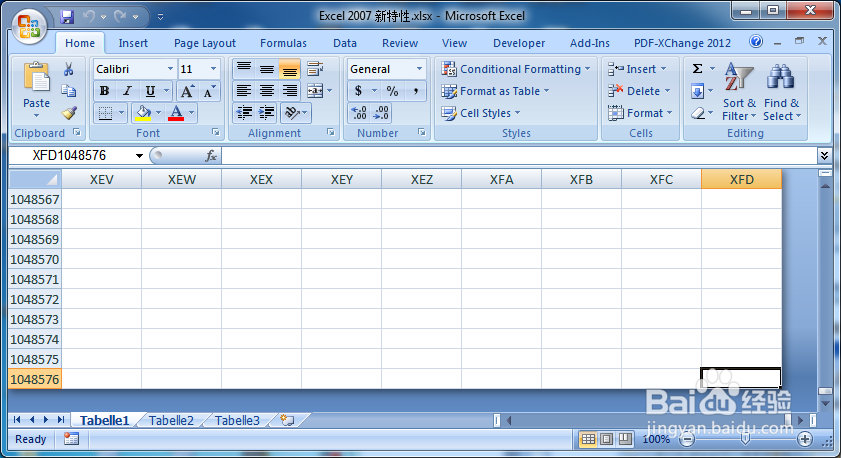
Task: Expand the formula bar
Action: 824,156
